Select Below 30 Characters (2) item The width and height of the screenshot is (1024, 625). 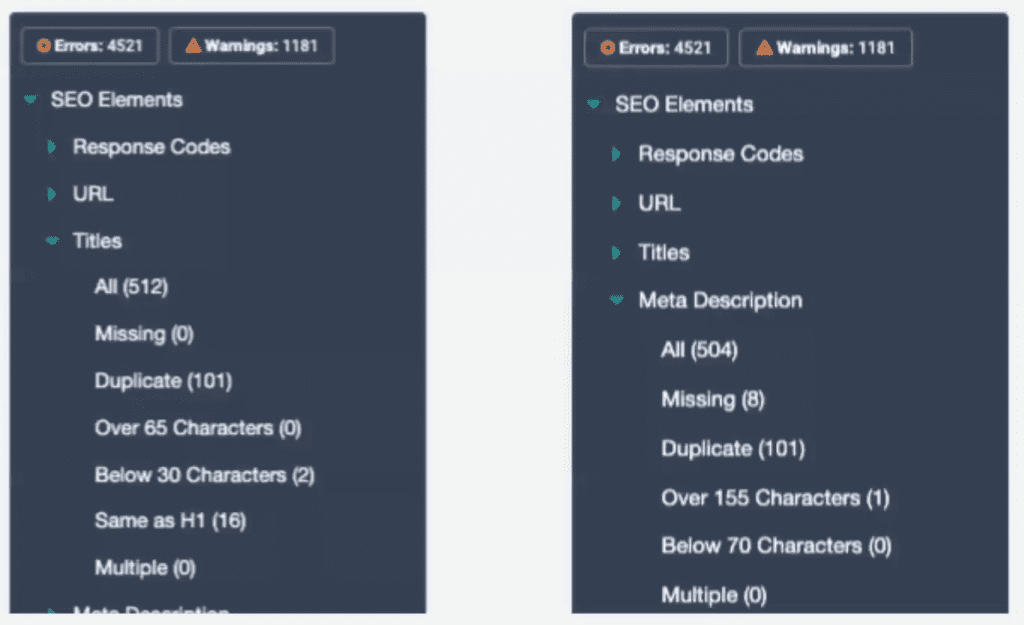click(204, 475)
